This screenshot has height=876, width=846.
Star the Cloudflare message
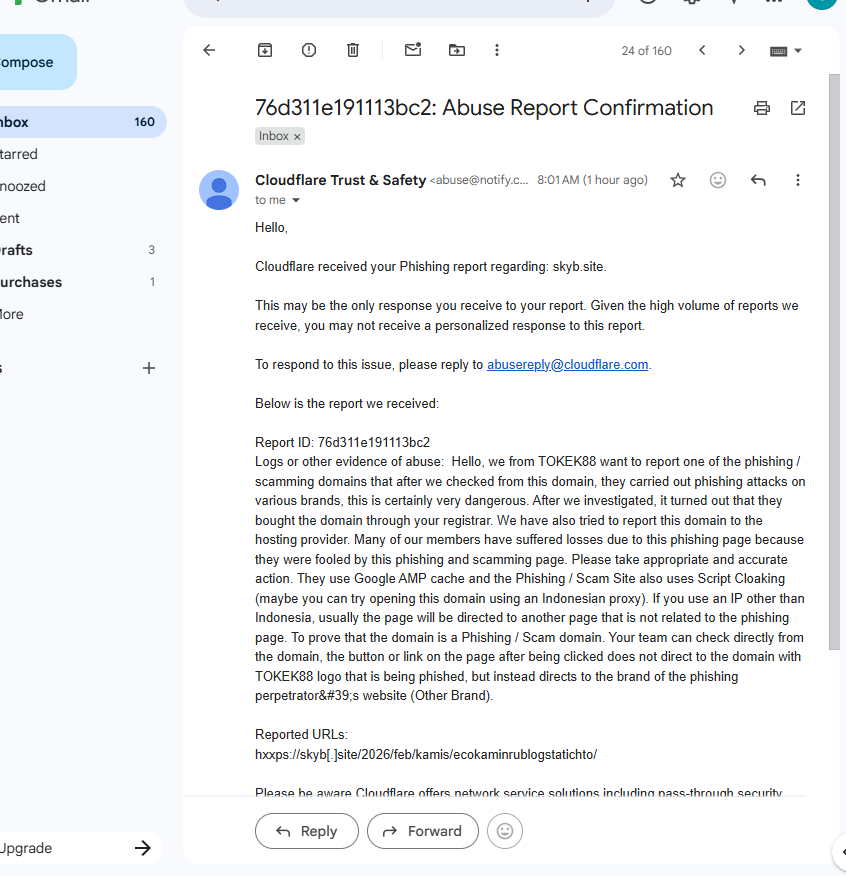pyautogui.click(x=678, y=180)
